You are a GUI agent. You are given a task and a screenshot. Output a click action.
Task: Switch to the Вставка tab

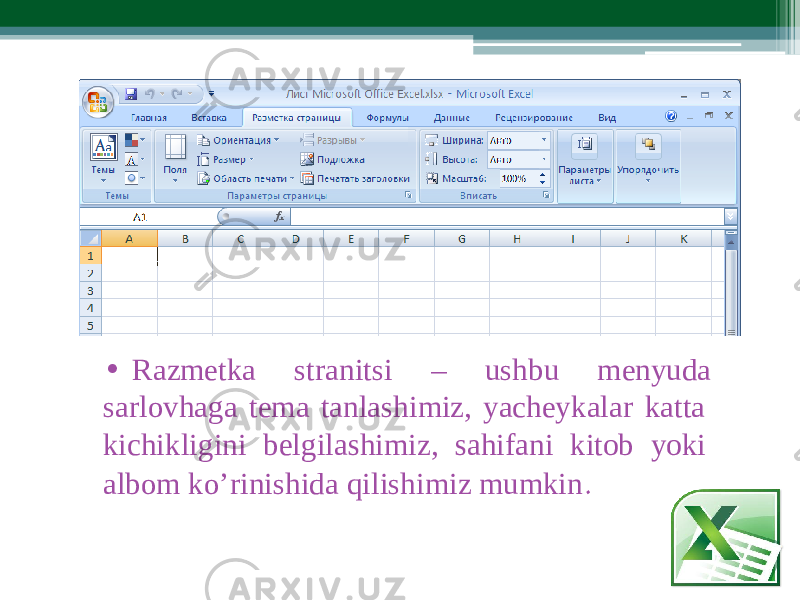209,118
